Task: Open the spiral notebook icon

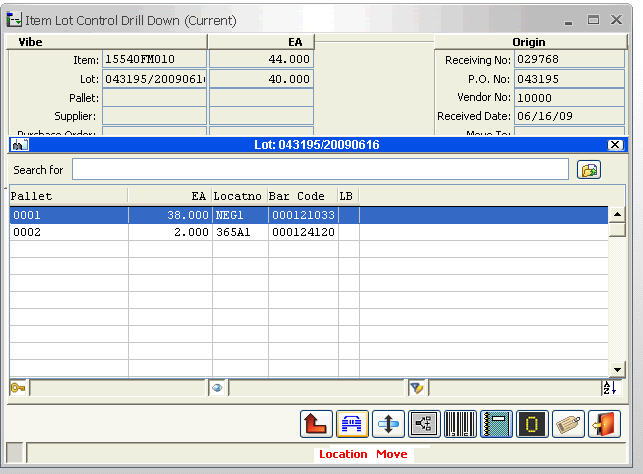Action: (496, 424)
